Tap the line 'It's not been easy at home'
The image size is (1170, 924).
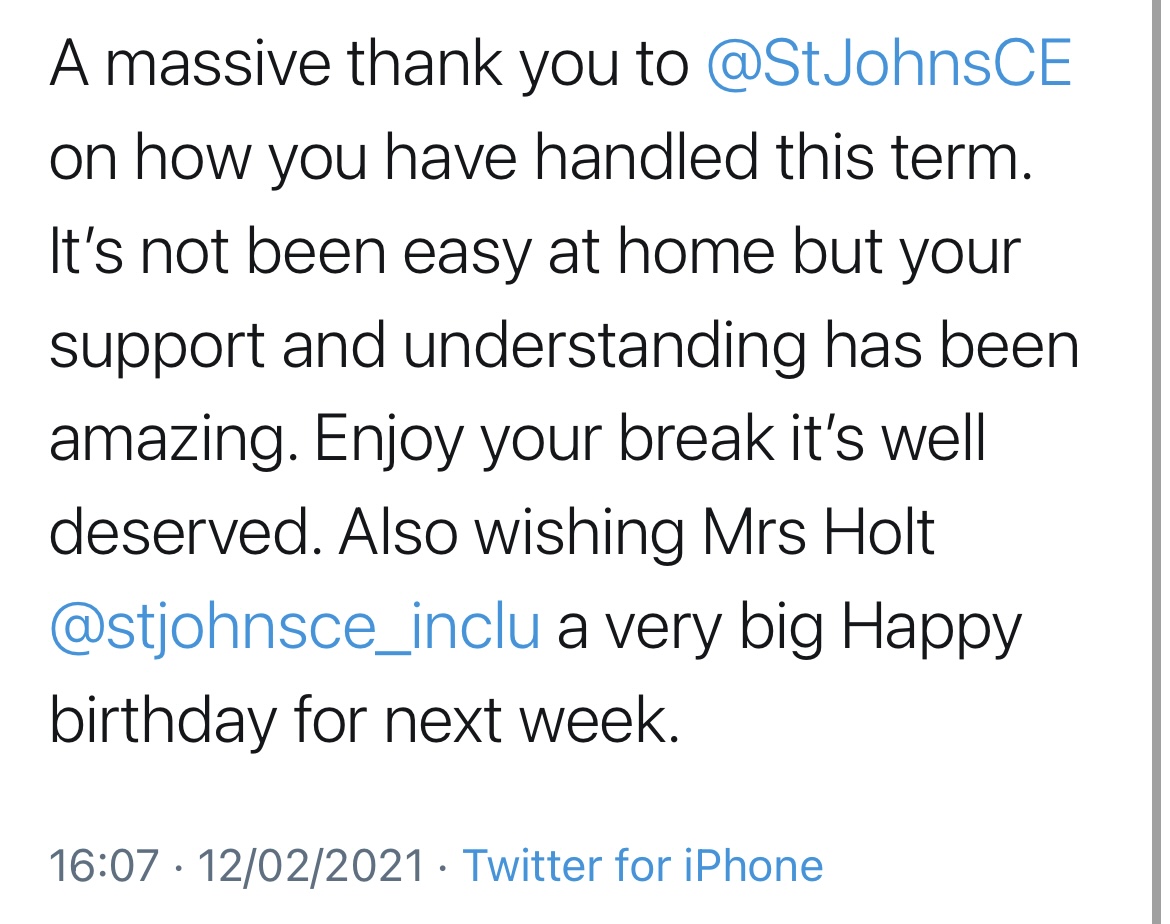[x=412, y=252]
